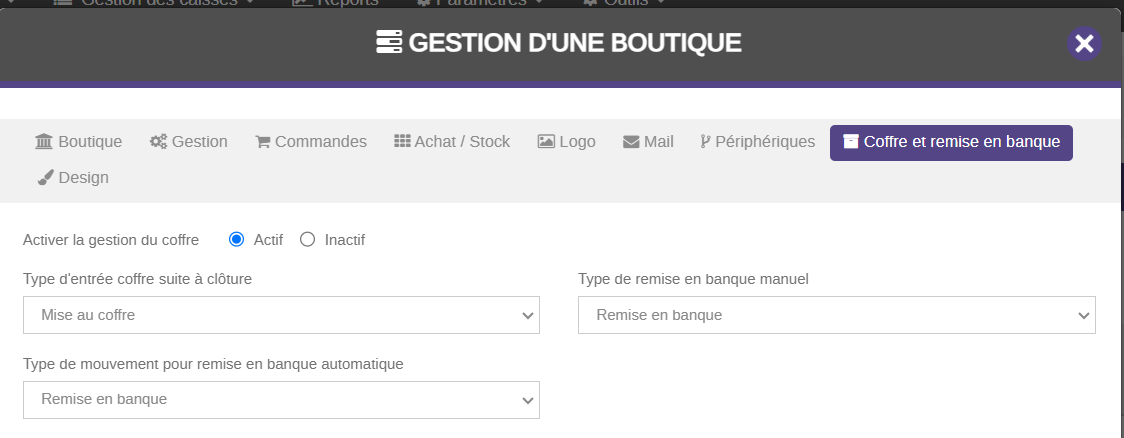Click the Inactif label text
The image size is (1124, 438).
[x=344, y=240]
